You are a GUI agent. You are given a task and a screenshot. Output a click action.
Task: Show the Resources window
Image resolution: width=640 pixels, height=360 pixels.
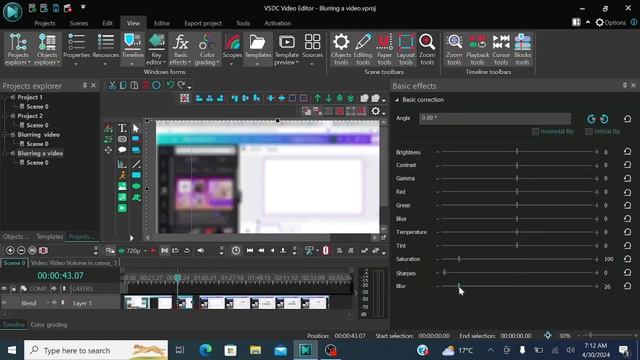pyautogui.click(x=105, y=49)
